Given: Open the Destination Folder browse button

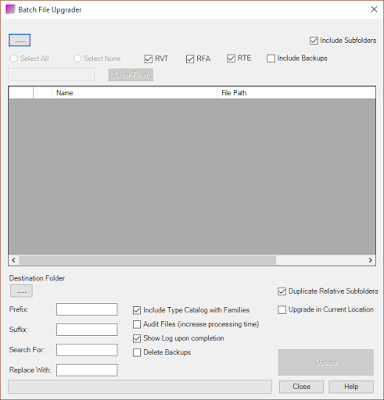Looking at the screenshot, I should coord(21,291).
